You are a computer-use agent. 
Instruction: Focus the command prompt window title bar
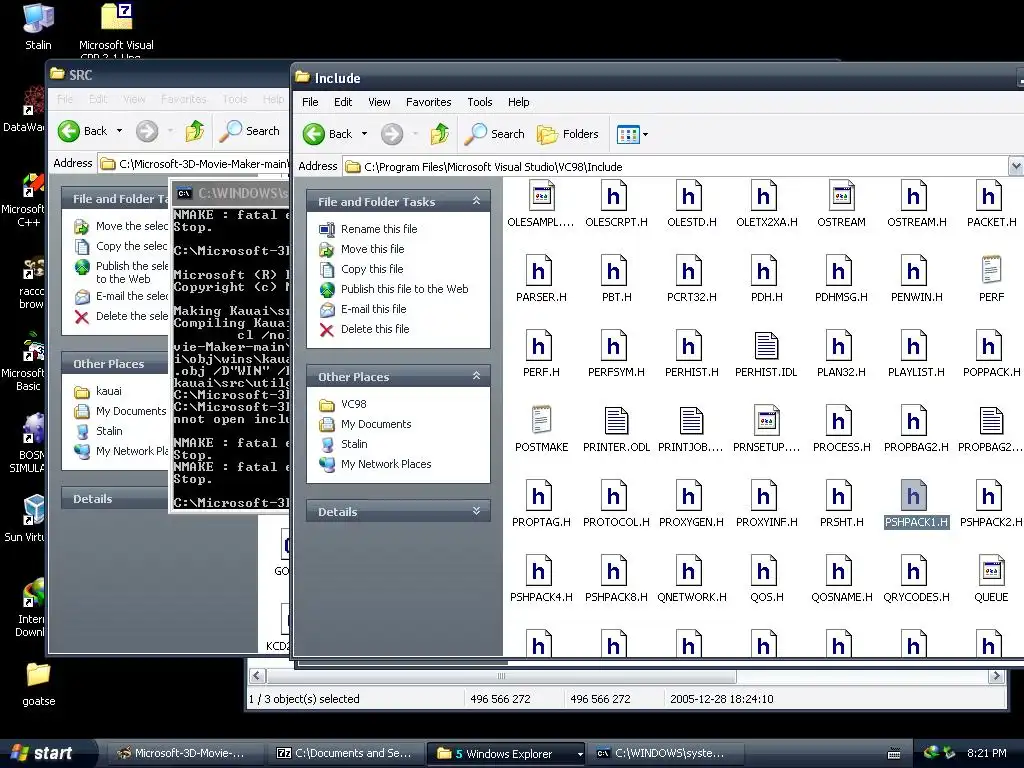(231, 193)
